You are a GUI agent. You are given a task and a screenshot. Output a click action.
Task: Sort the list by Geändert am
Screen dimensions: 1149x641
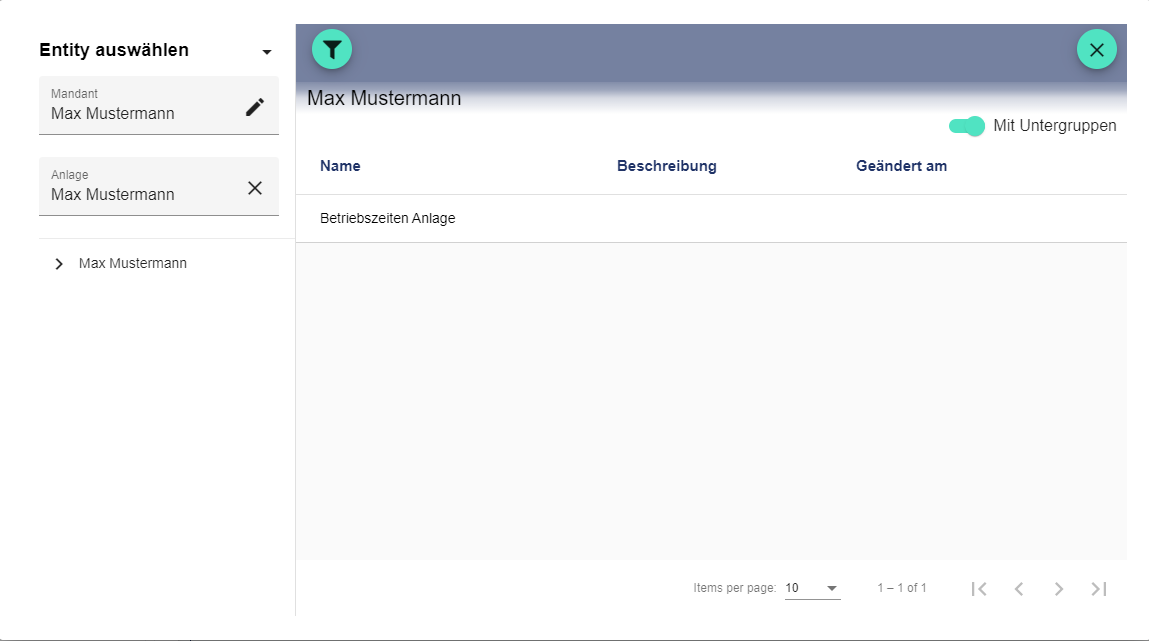(x=901, y=165)
